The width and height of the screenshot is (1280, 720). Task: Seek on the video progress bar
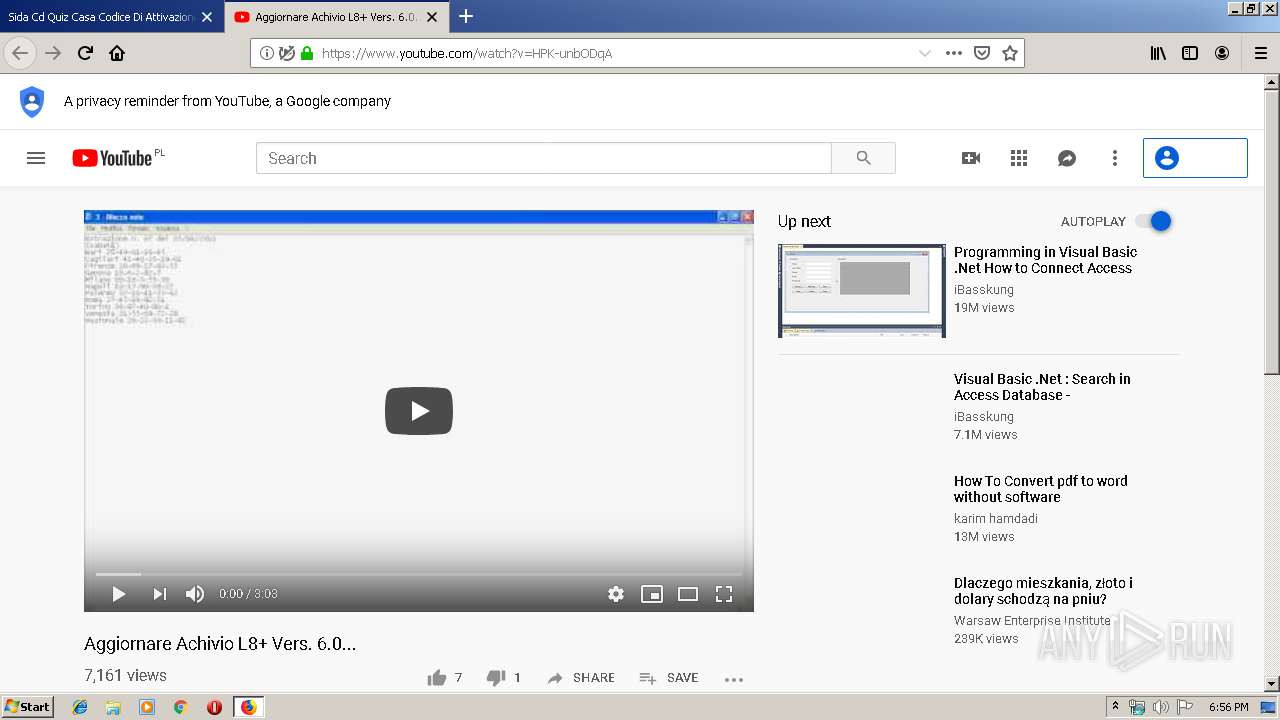tap(419, 574)
